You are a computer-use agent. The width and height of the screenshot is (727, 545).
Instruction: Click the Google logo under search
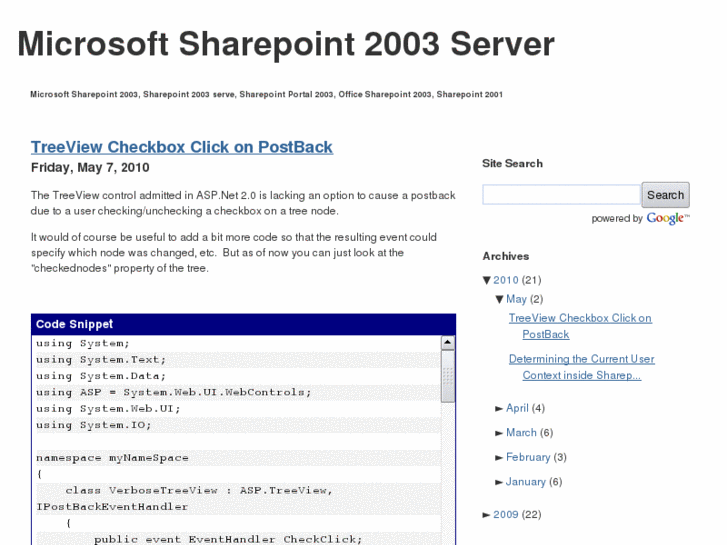(x=668, y=218)
